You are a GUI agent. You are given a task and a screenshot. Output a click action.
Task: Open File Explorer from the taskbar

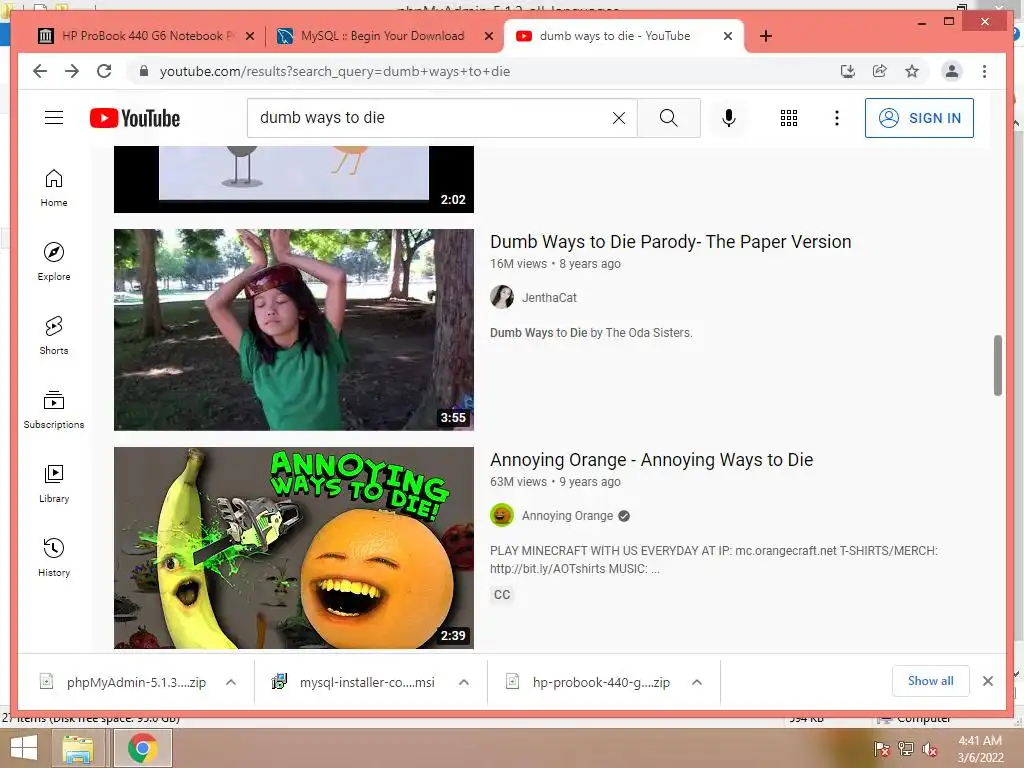(78, 748)
